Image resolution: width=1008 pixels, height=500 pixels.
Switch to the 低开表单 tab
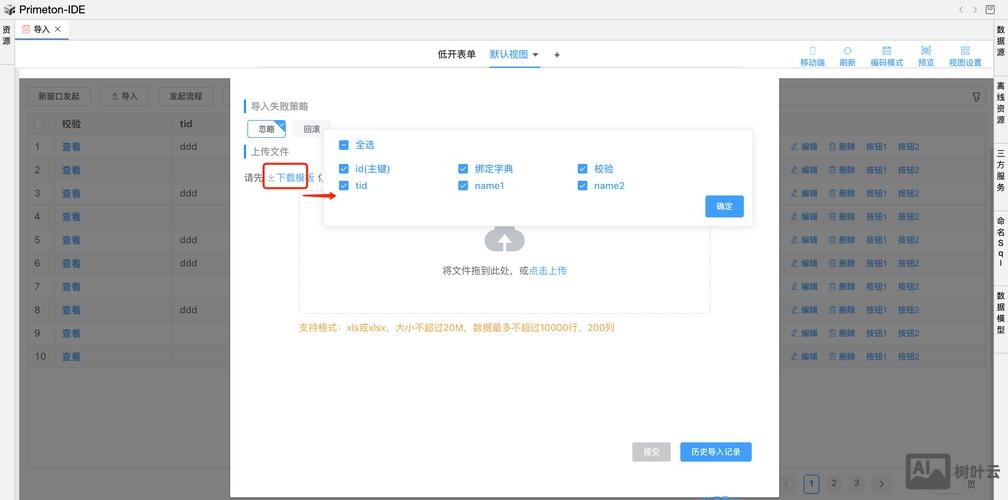click(x=456, y=55)
